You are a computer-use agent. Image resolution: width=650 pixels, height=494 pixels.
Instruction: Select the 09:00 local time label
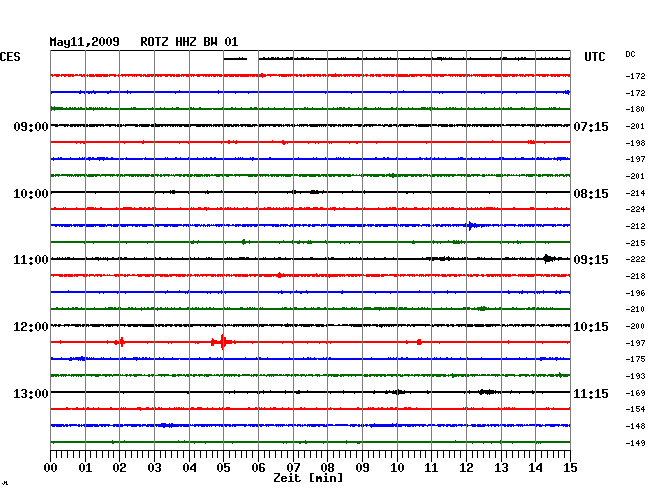(x=31, y=126)
